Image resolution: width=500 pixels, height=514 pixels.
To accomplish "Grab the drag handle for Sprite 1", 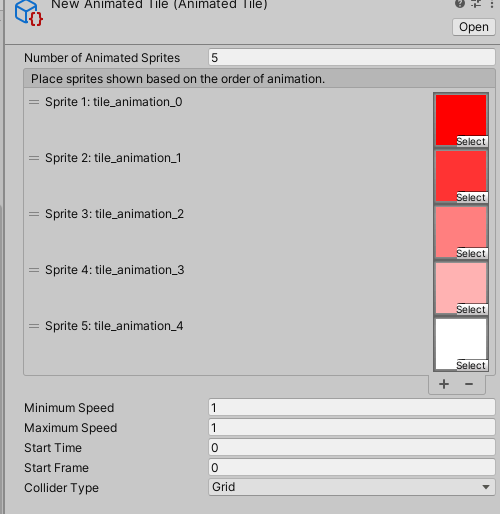I will 34,102.
